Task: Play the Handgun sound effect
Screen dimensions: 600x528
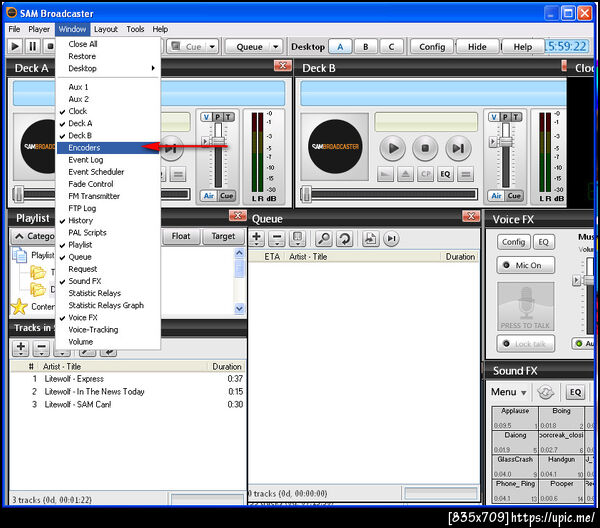Action: point(561,466)
